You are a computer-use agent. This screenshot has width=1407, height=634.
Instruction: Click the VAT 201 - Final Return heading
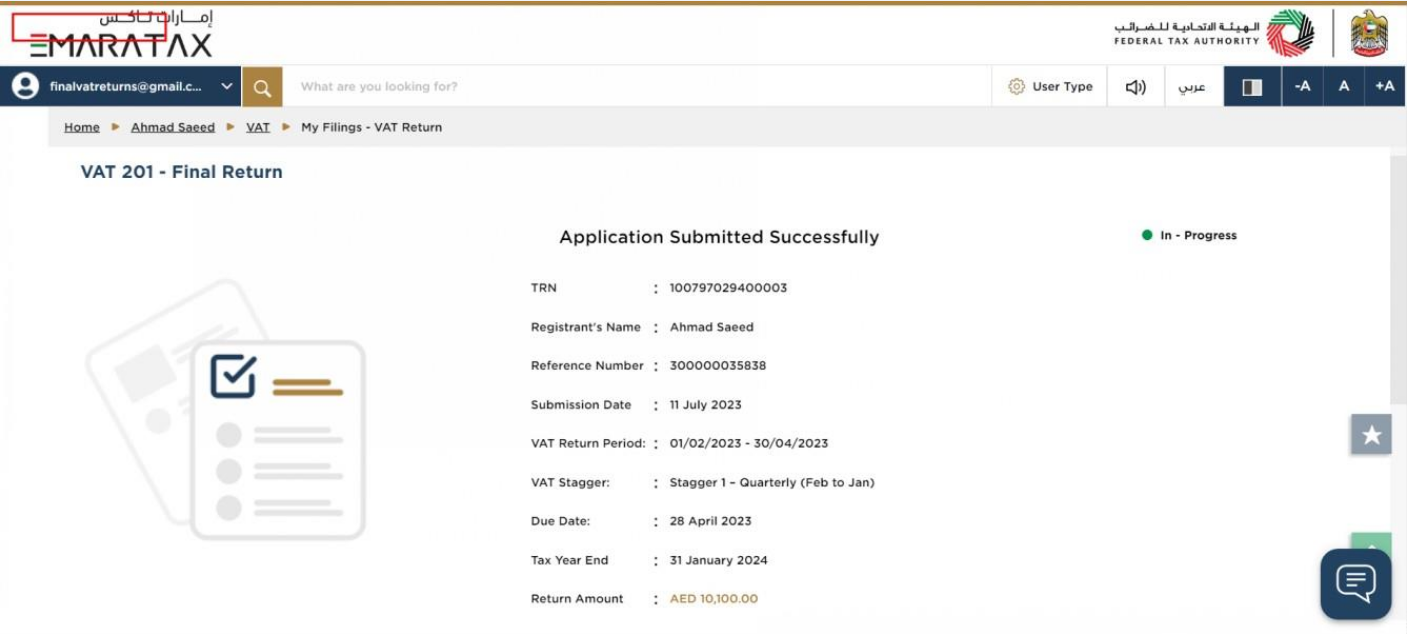[x=182, y=172]
